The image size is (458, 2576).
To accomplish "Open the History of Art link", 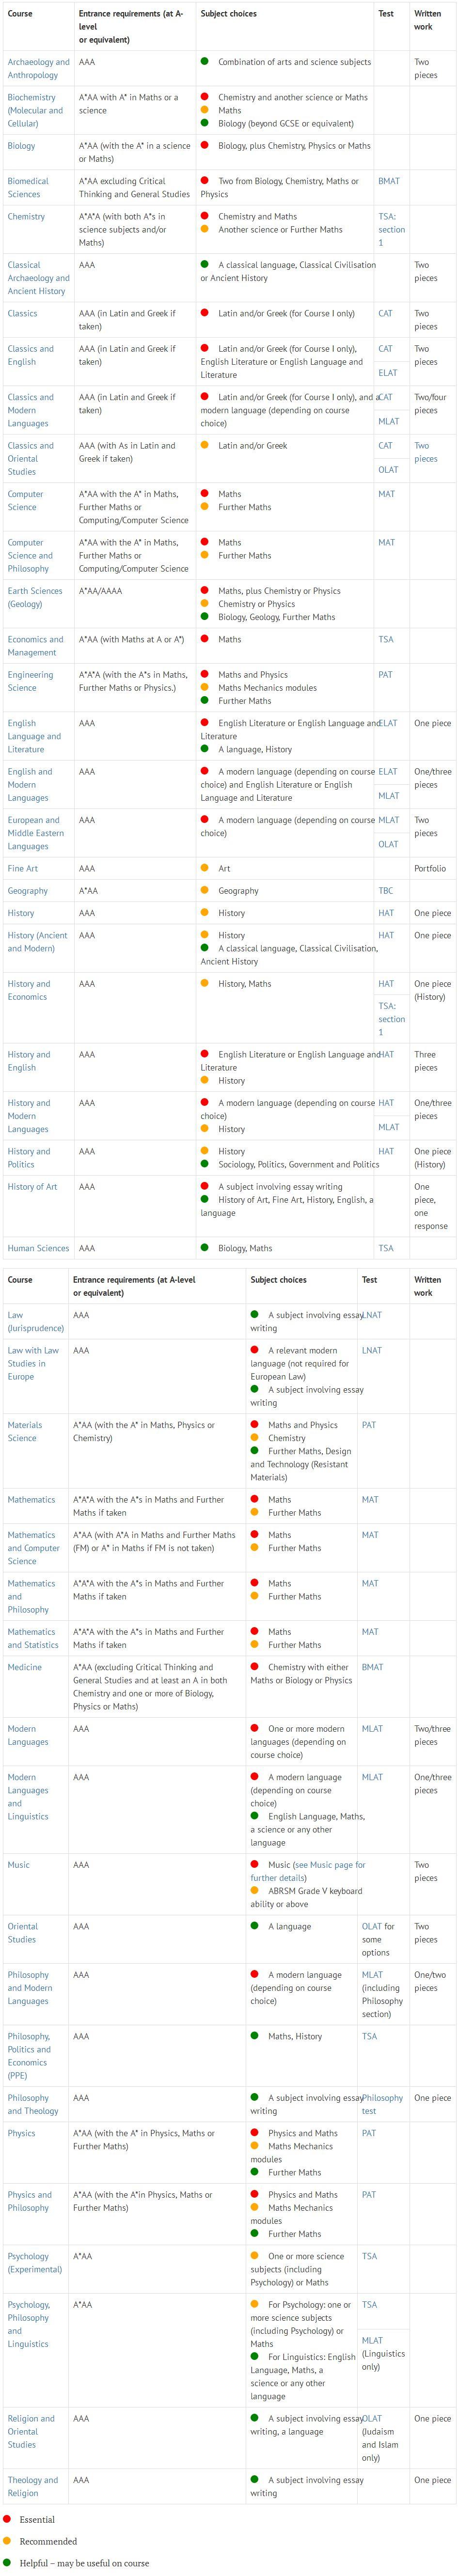I will click(x=33, y=1186).
